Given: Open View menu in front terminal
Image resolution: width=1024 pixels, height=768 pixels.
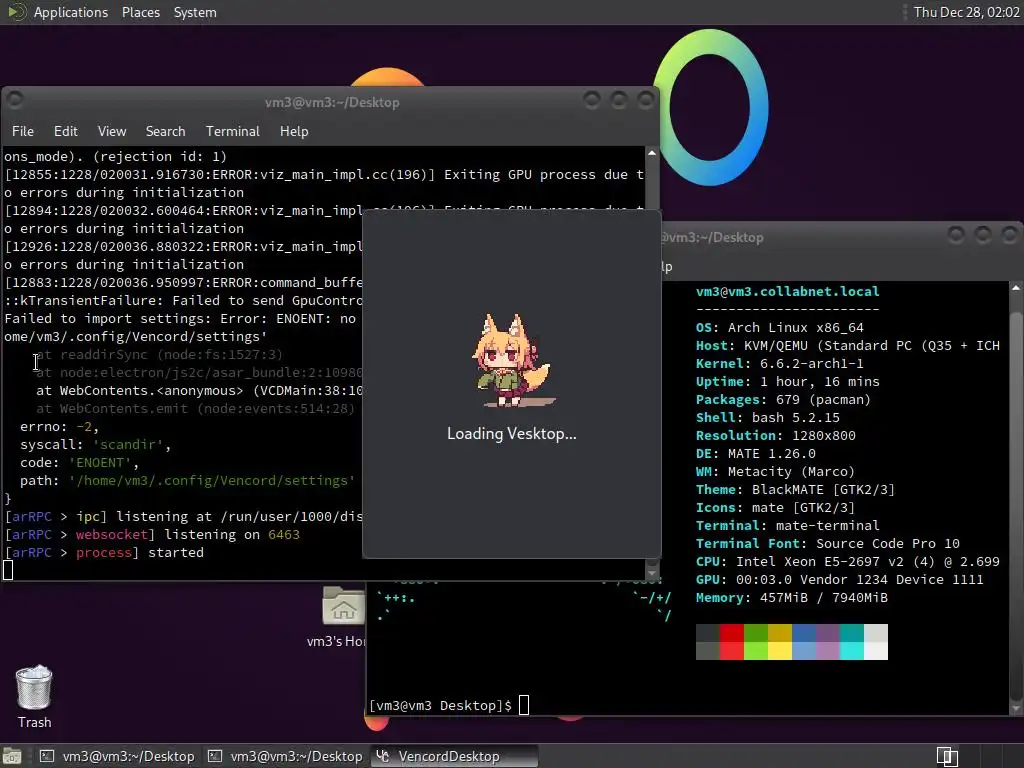Looking at the screenshot, I should point(112,131).
